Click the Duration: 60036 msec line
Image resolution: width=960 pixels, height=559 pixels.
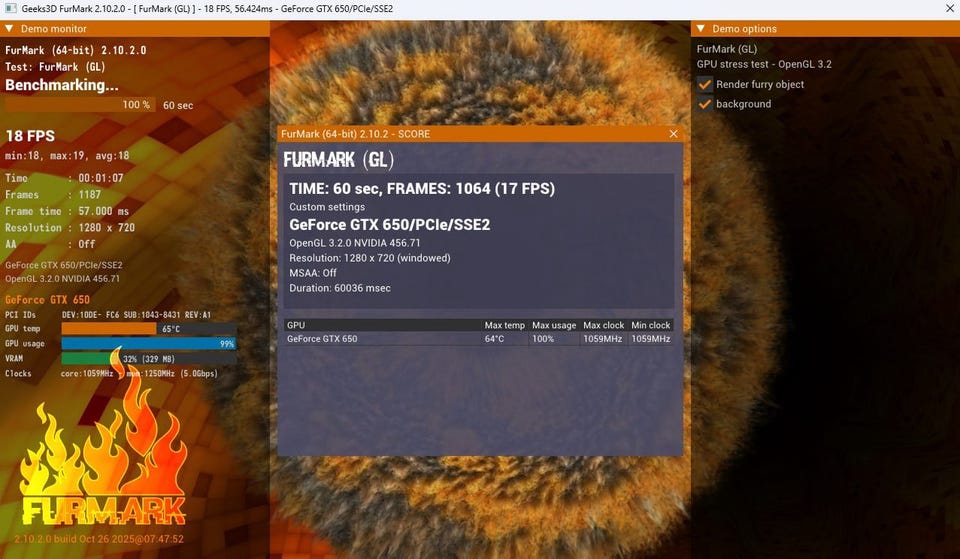(x=340, y=288)
